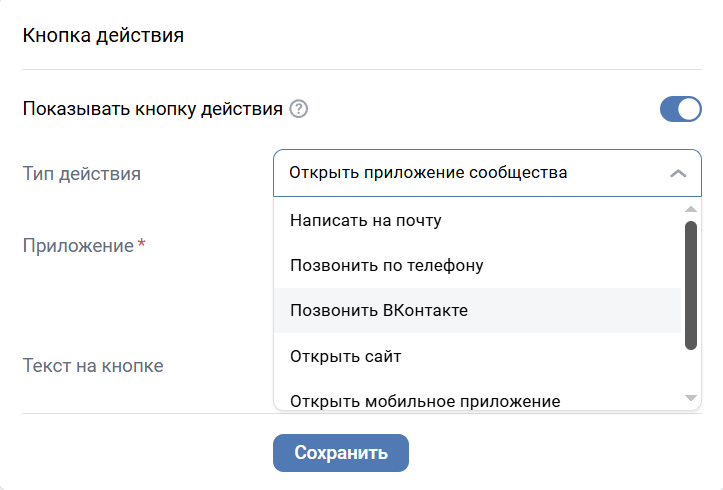Click the 'Показывать кнопку действия' label text
The height and width of the screenshot is (490, 723).
tap(152, 109)
